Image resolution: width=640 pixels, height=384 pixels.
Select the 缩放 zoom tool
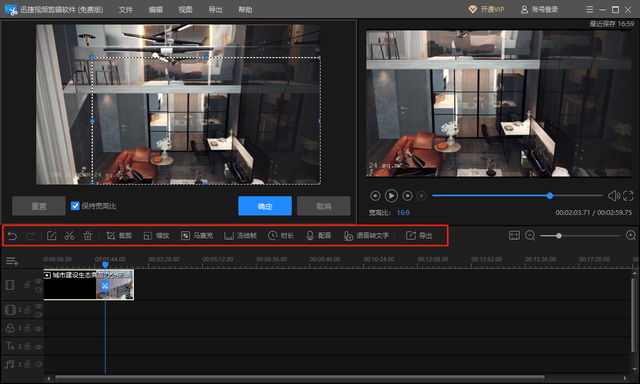pos(156,235)
